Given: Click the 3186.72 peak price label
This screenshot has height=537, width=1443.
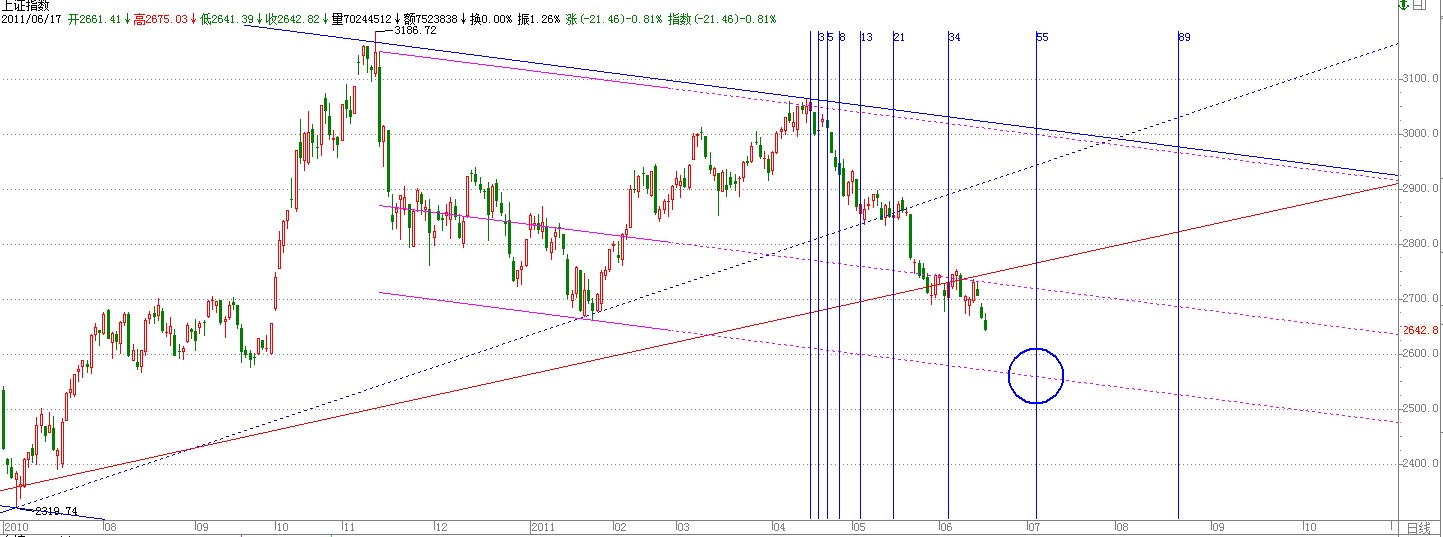Looking at the screenshot, I should [x=415, y=31].
